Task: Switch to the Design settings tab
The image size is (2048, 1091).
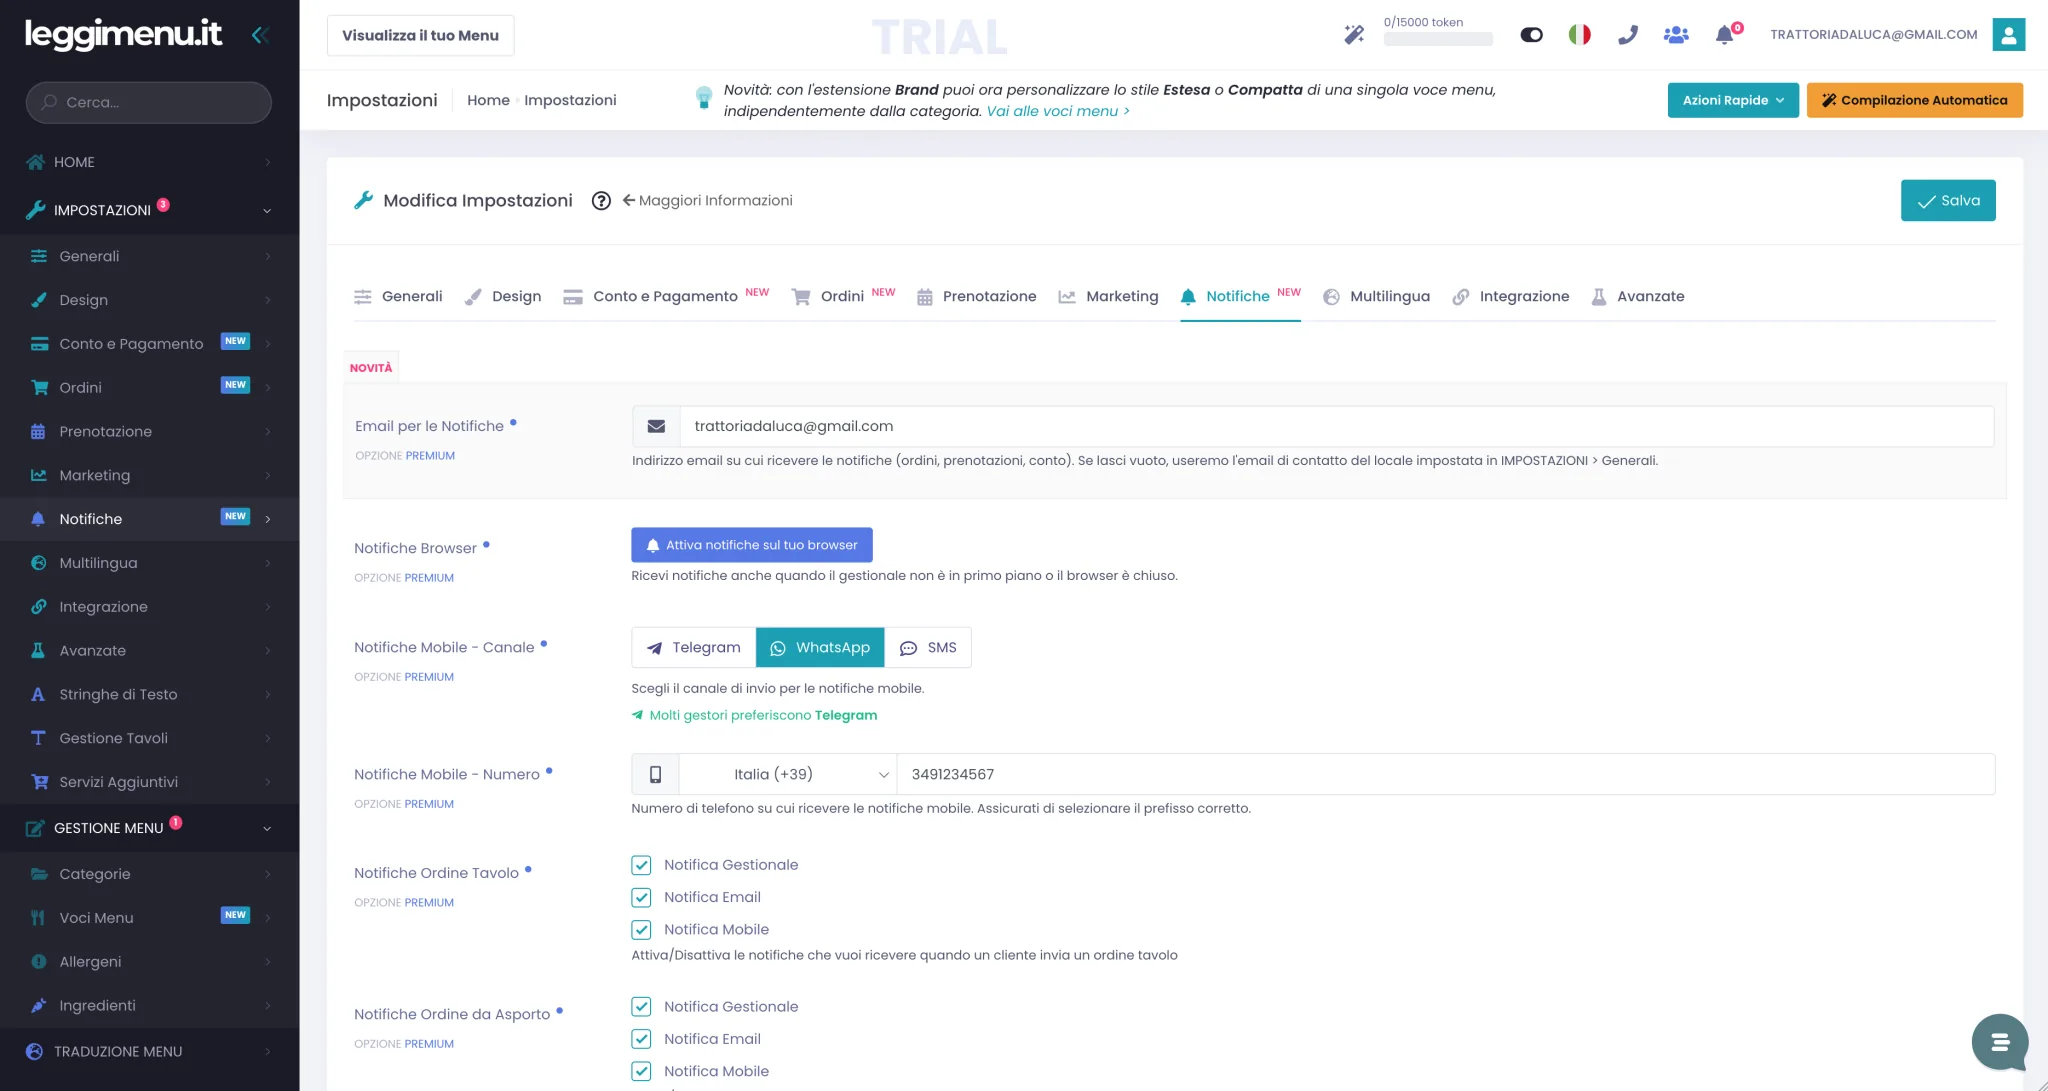Action: pyautogui.click(x=503, y=297)
